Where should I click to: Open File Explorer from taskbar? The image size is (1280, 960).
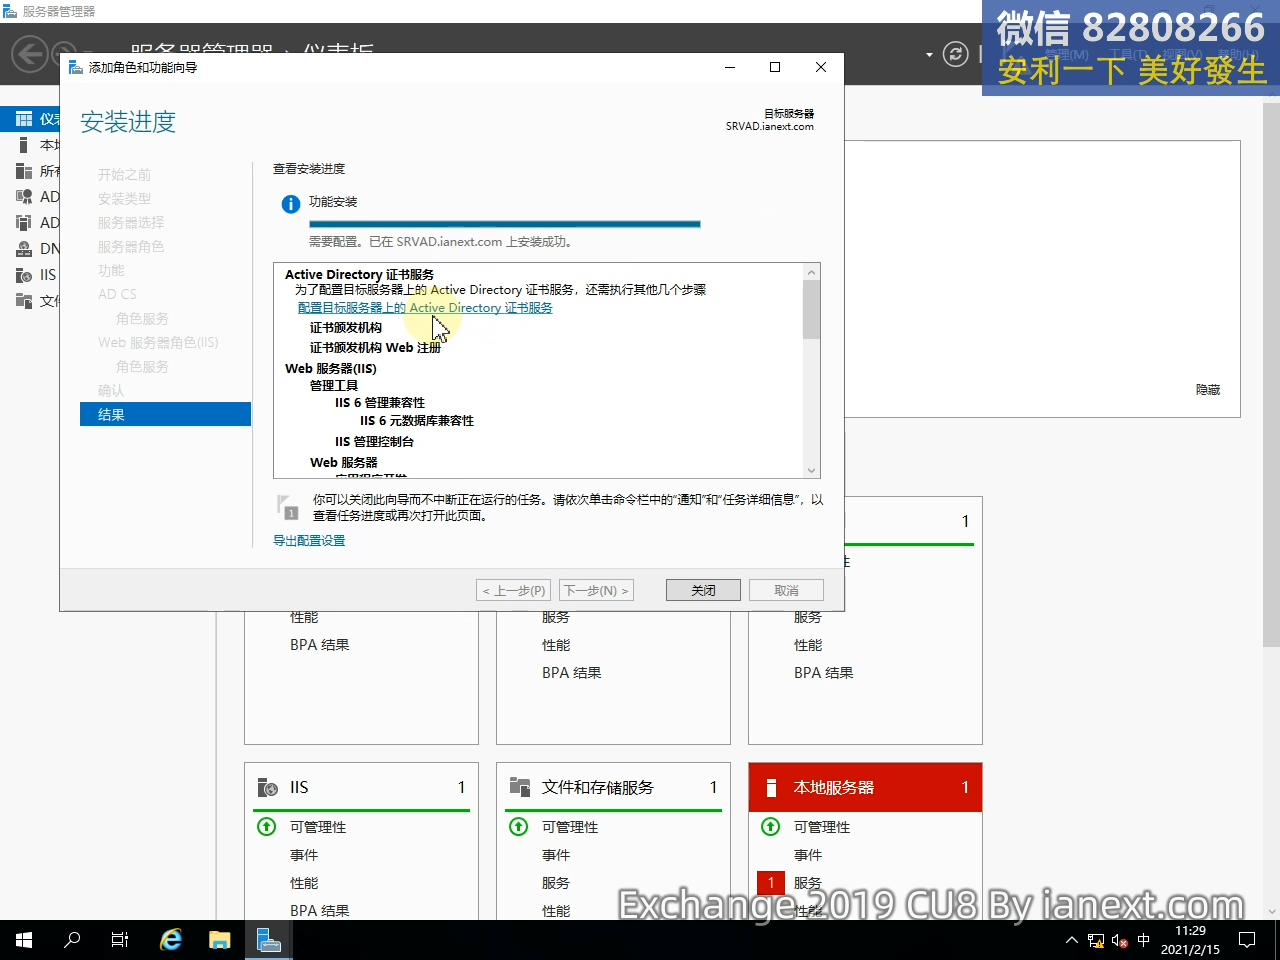coord(220,940)
